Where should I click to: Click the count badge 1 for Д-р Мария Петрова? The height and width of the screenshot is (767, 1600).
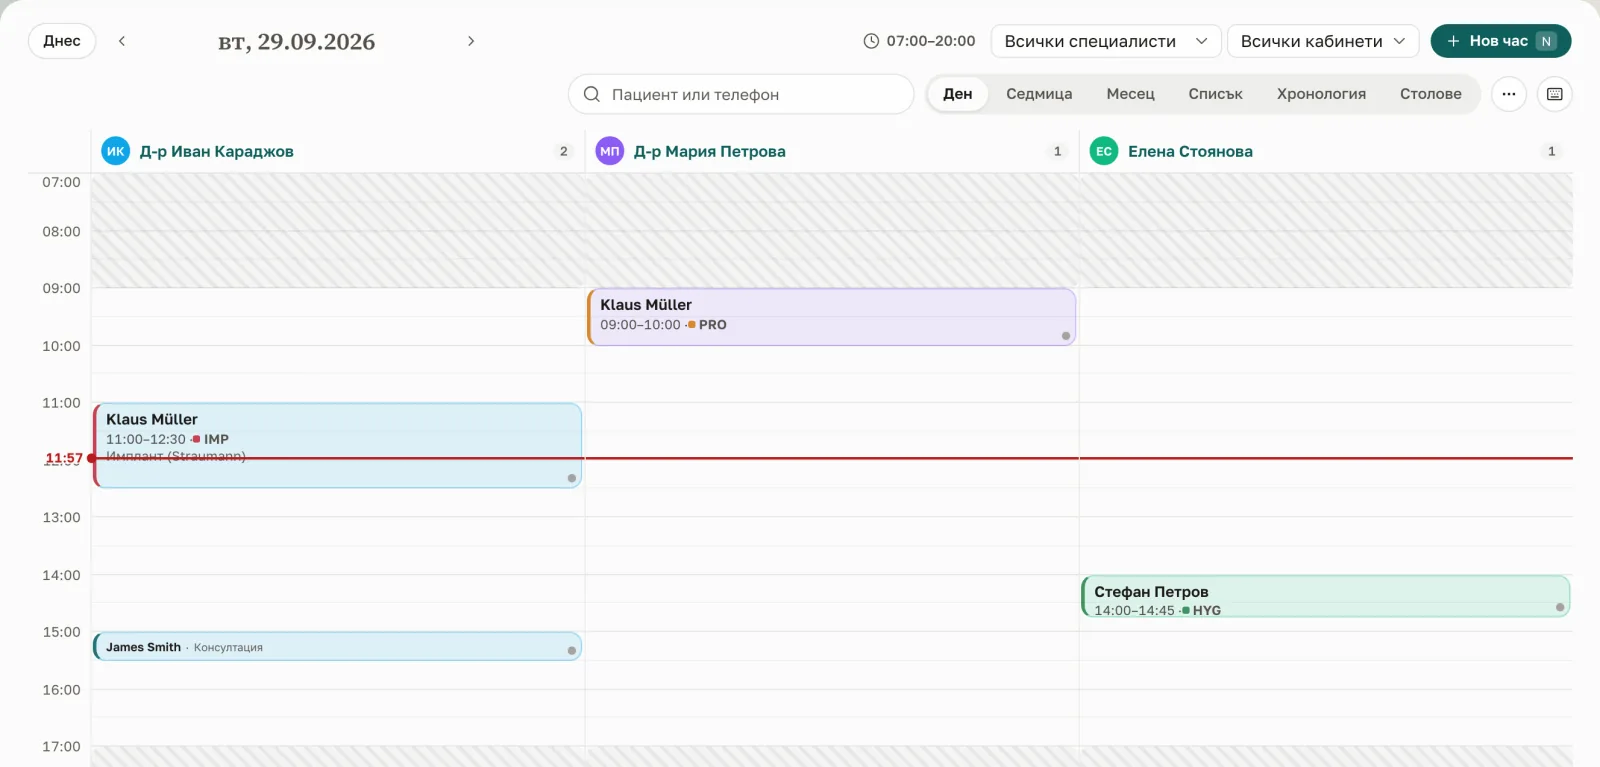tap(1058, 152)
